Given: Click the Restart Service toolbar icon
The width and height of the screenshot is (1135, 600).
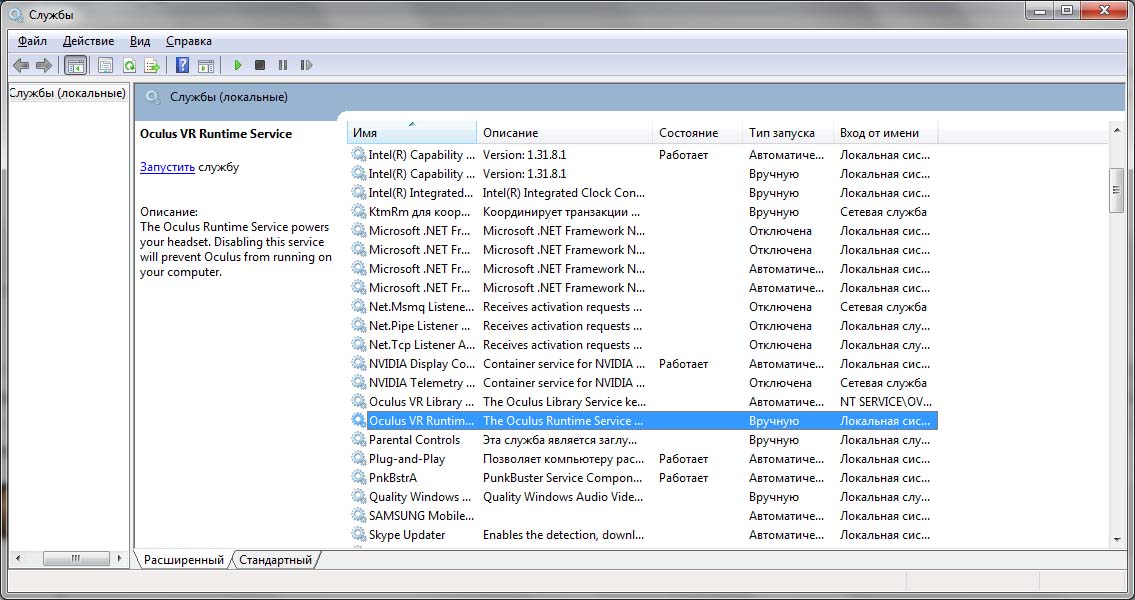Looking at the screenshot, I should tap(306, 65).
